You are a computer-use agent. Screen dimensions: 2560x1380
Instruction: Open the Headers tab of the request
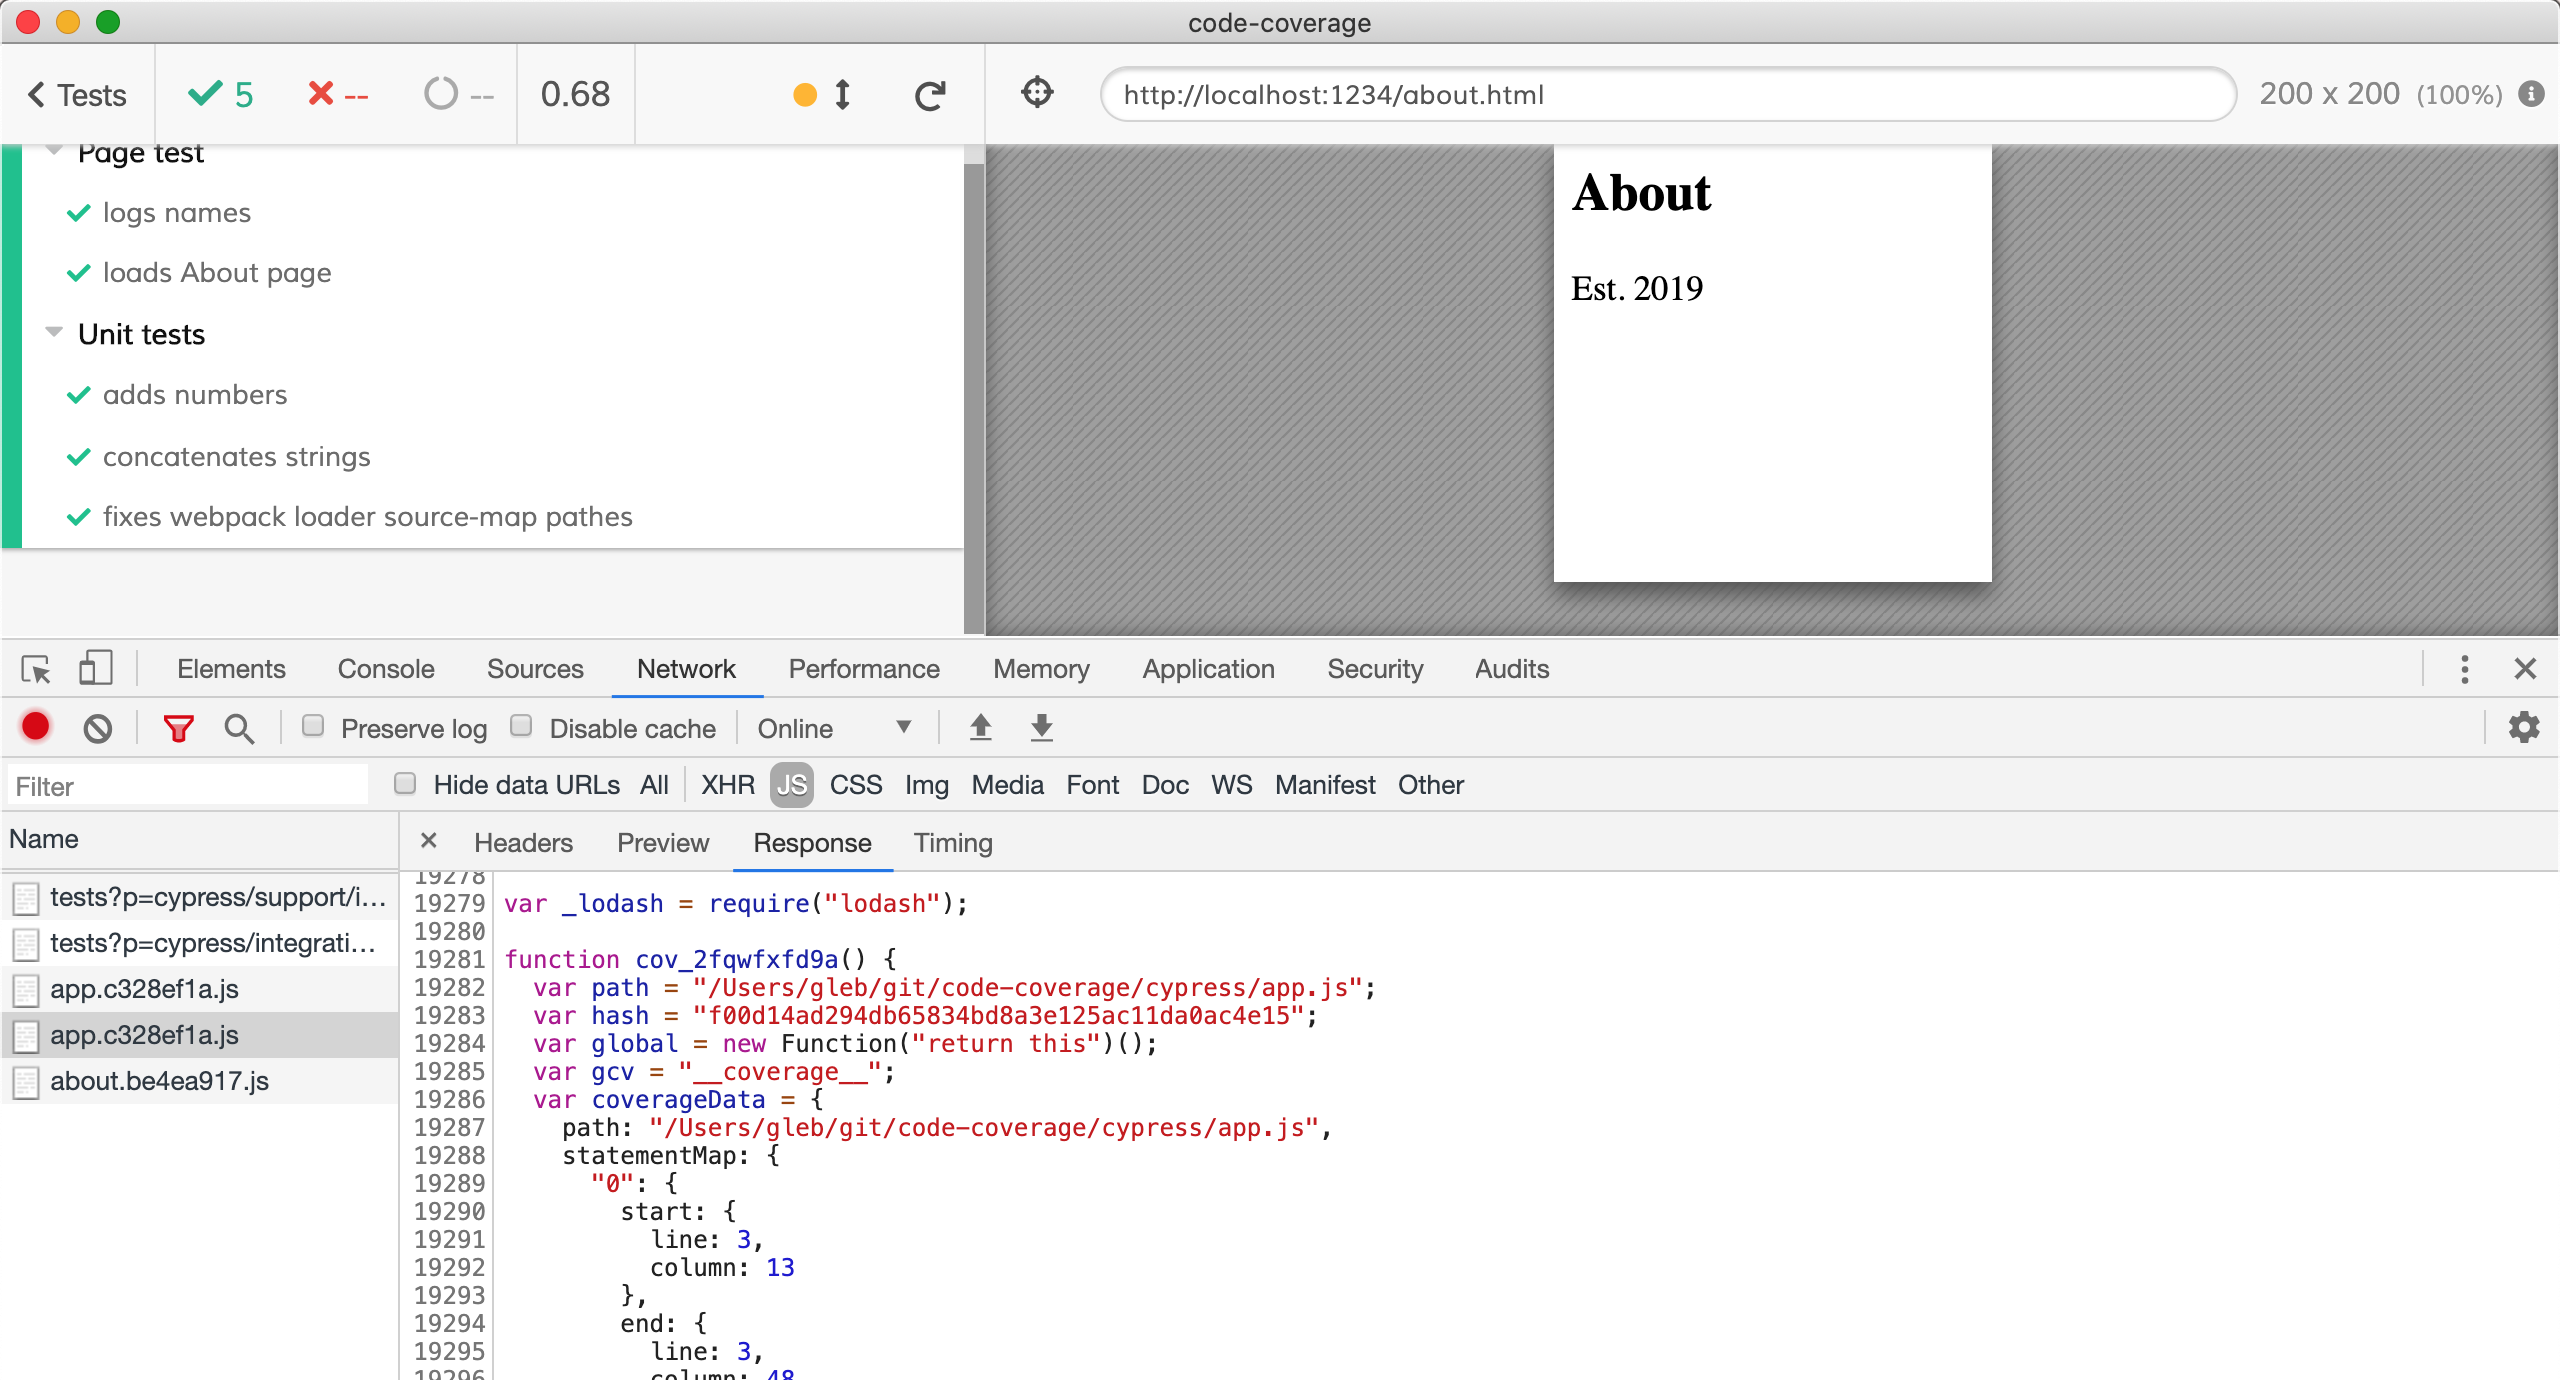tap(523, 843)
